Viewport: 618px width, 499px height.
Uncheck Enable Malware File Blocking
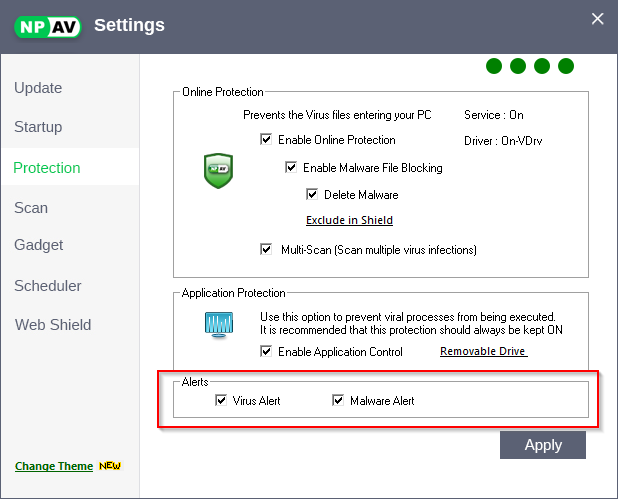[x=291, y=168]
